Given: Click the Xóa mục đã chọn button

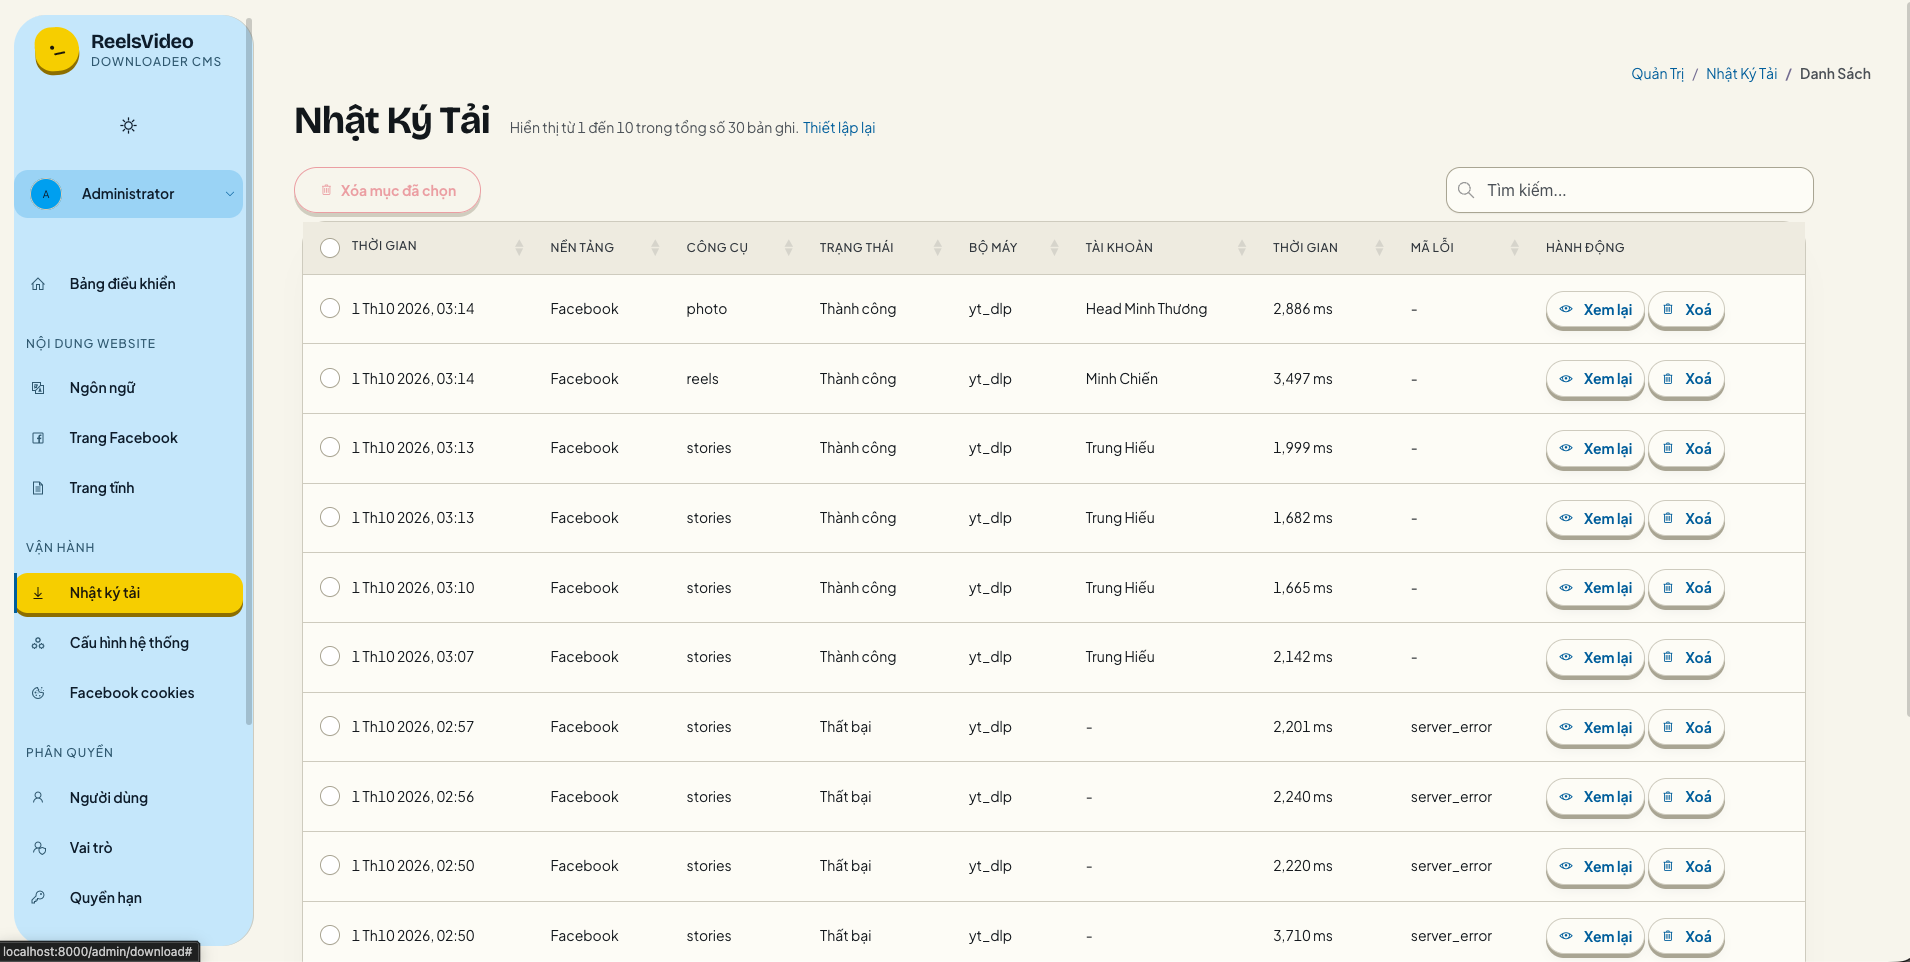Looking at the screenshot, I should click(x=387, y=190).
